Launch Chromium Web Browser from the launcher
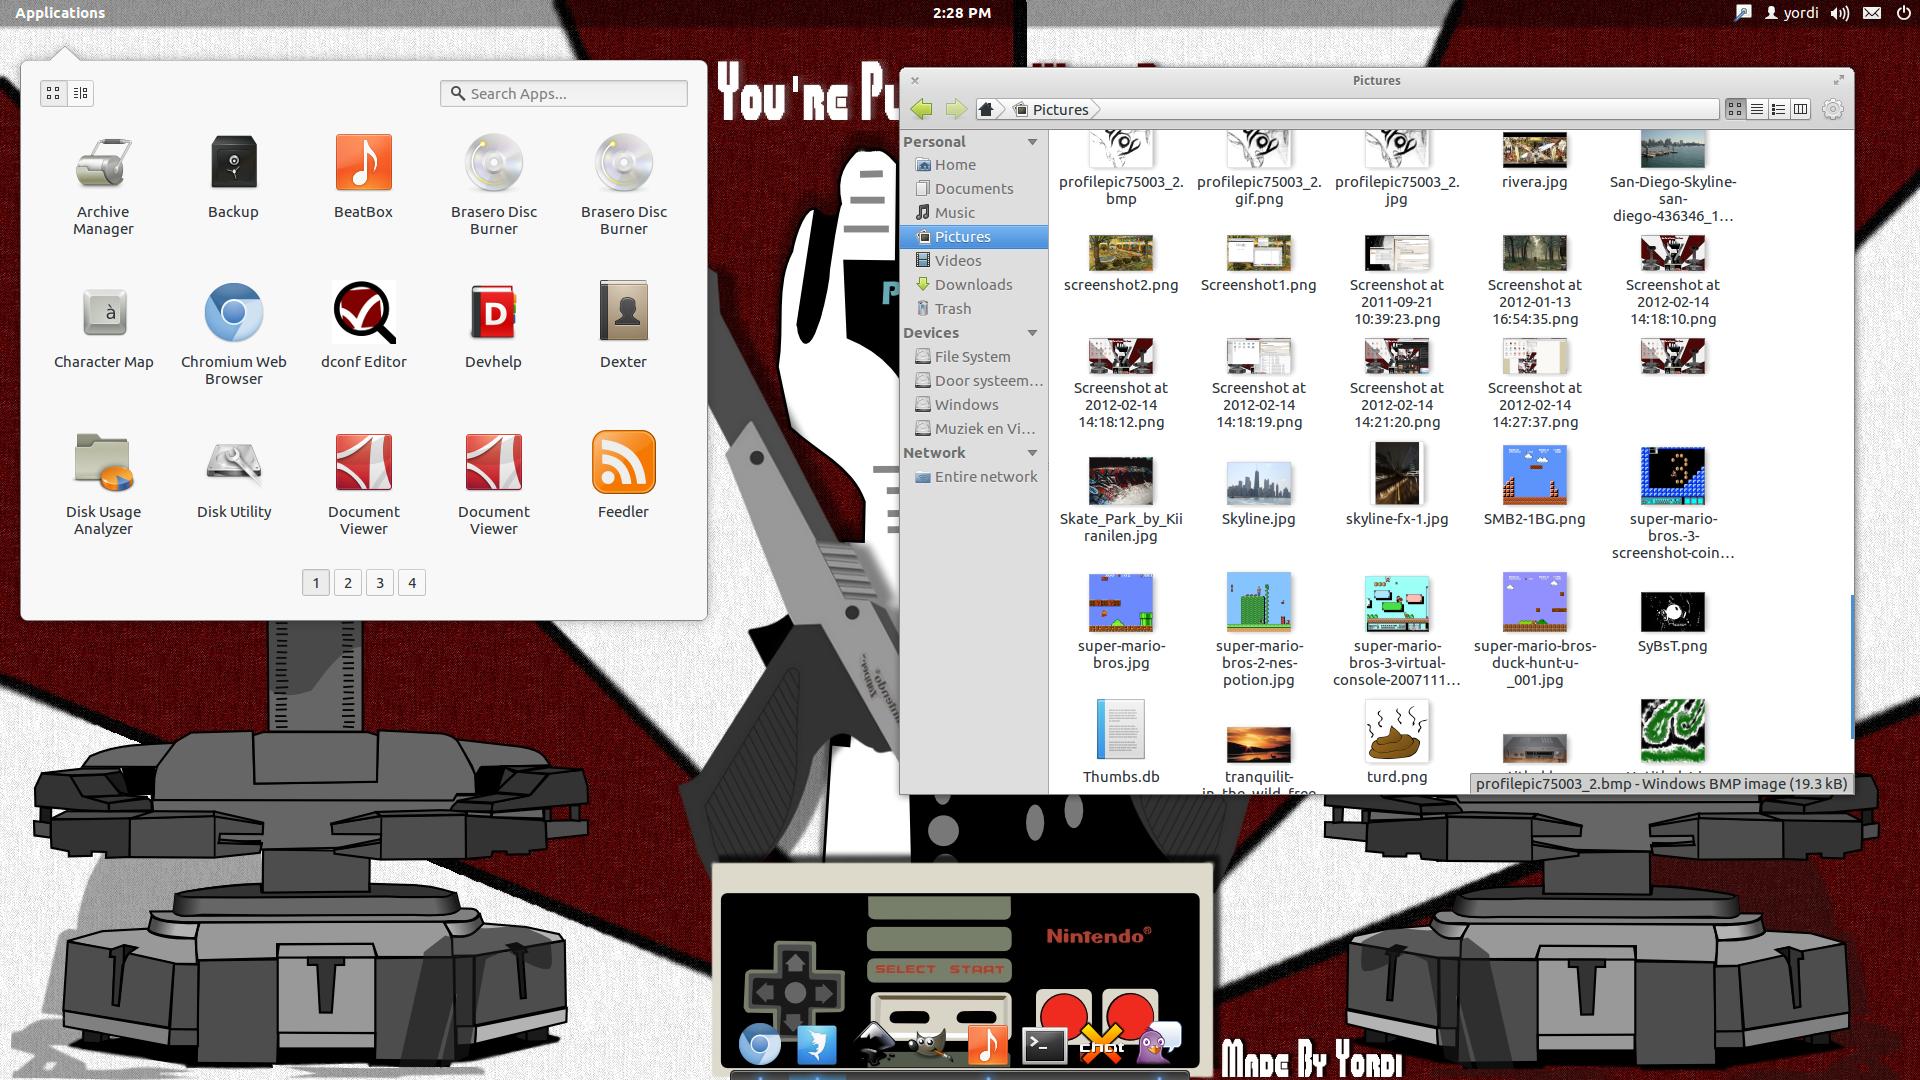 coord(233,335)
